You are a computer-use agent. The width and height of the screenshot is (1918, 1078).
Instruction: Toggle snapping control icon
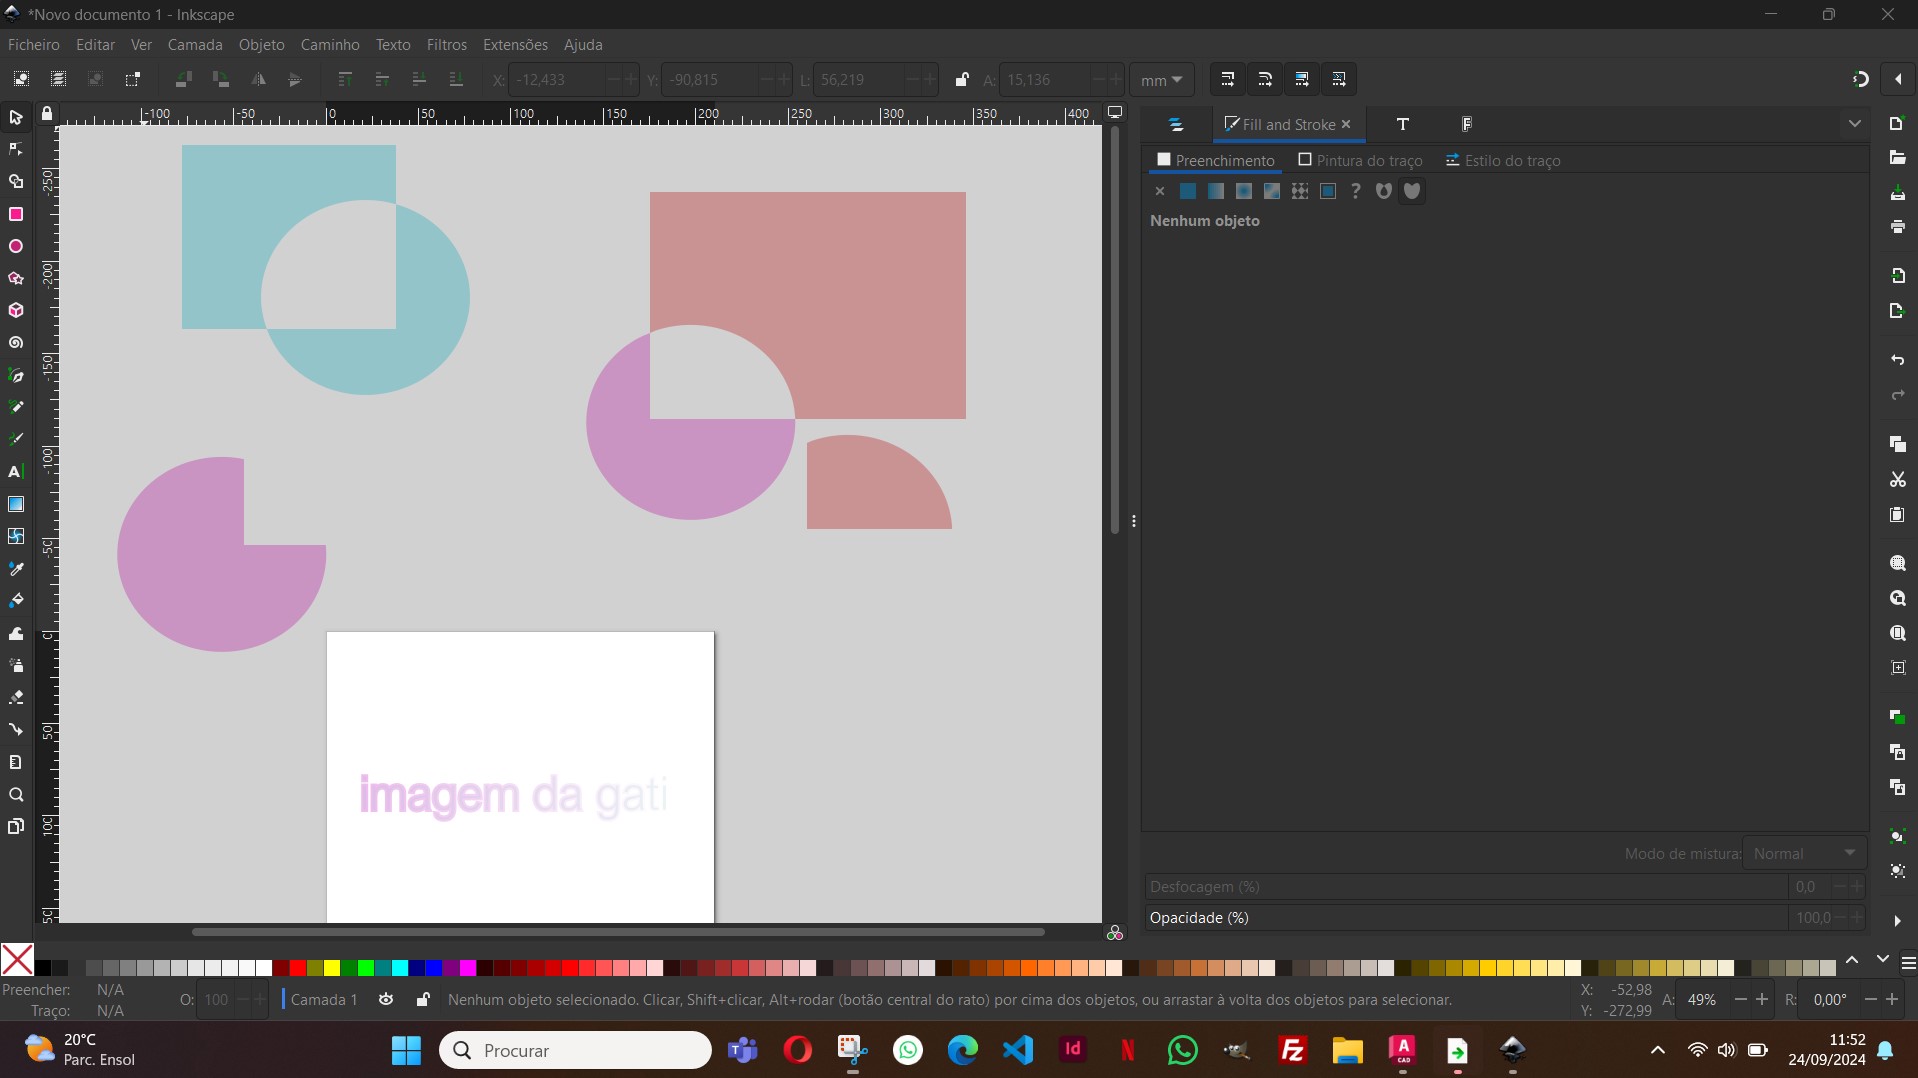click(1860, 79)
